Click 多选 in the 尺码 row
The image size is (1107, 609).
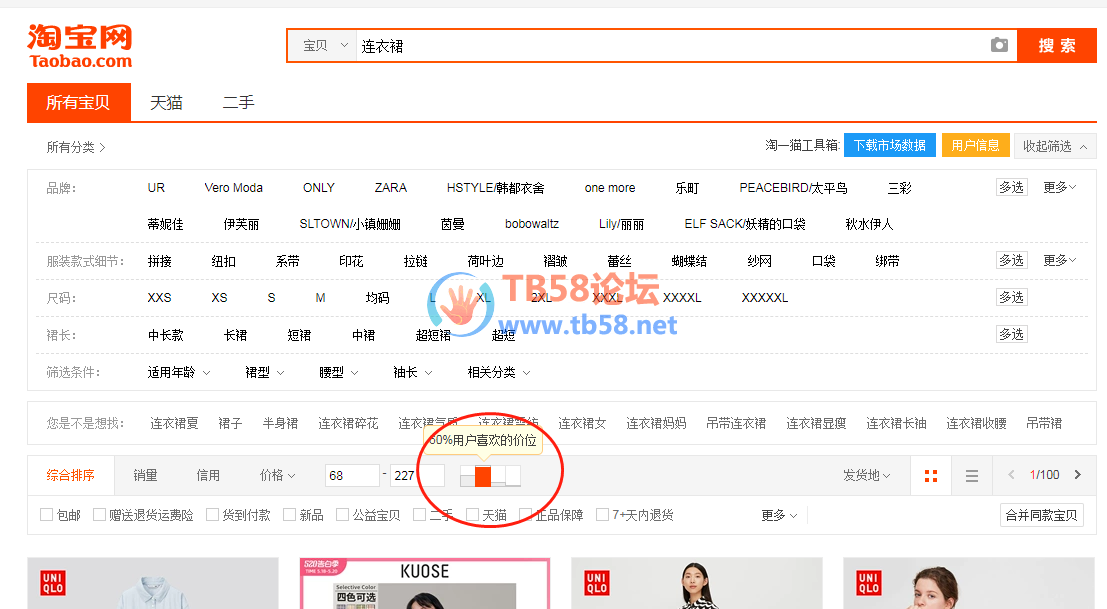coord(1011,297)
